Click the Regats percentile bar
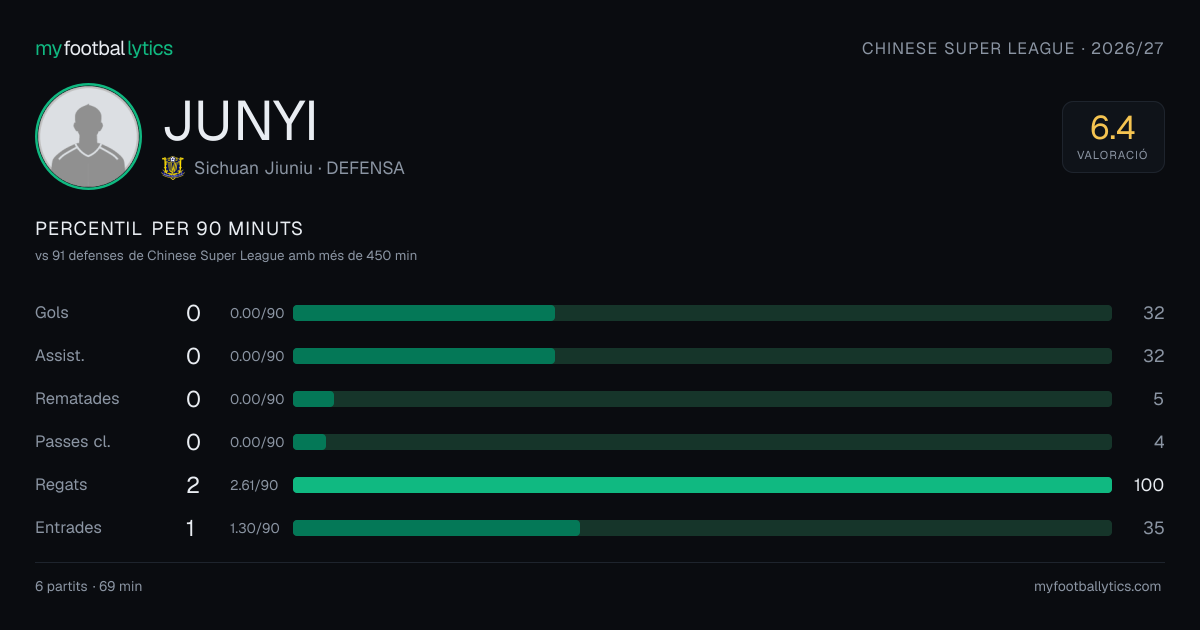 point(702,485)
